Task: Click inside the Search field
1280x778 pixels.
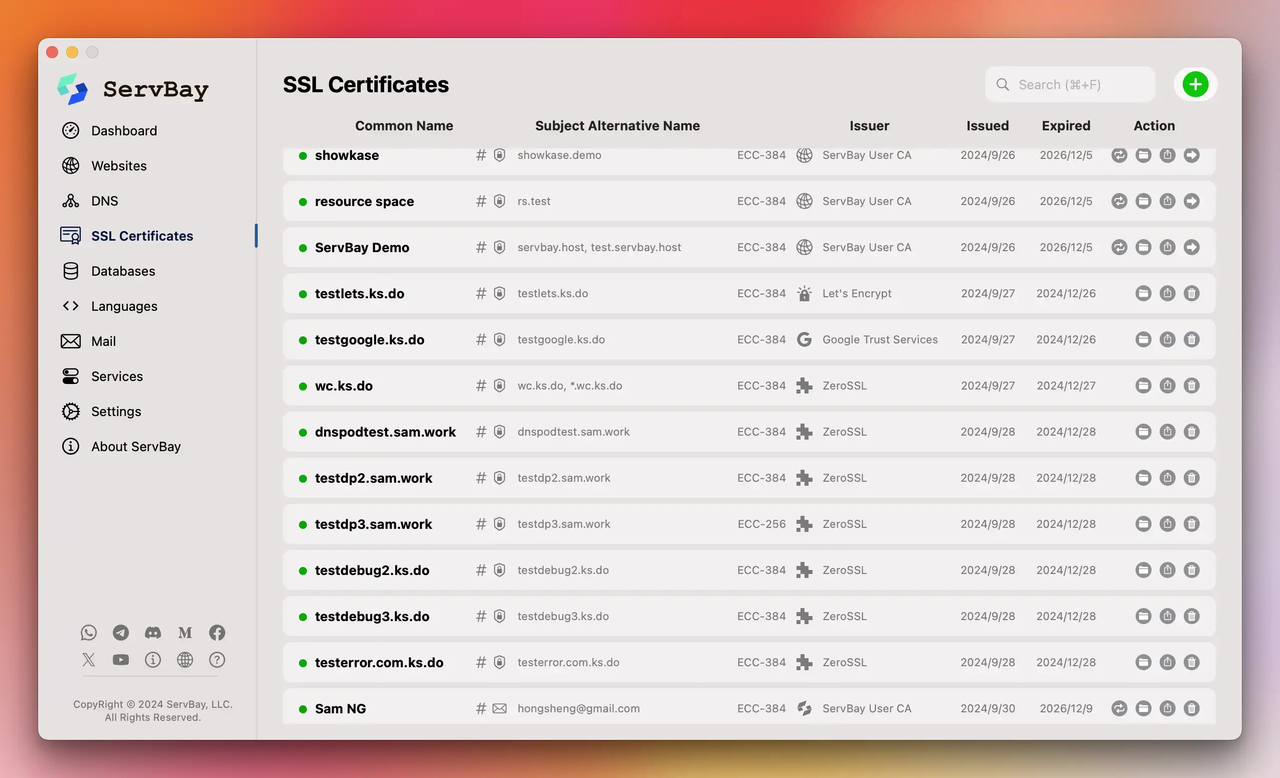Action: [1069, 84]
